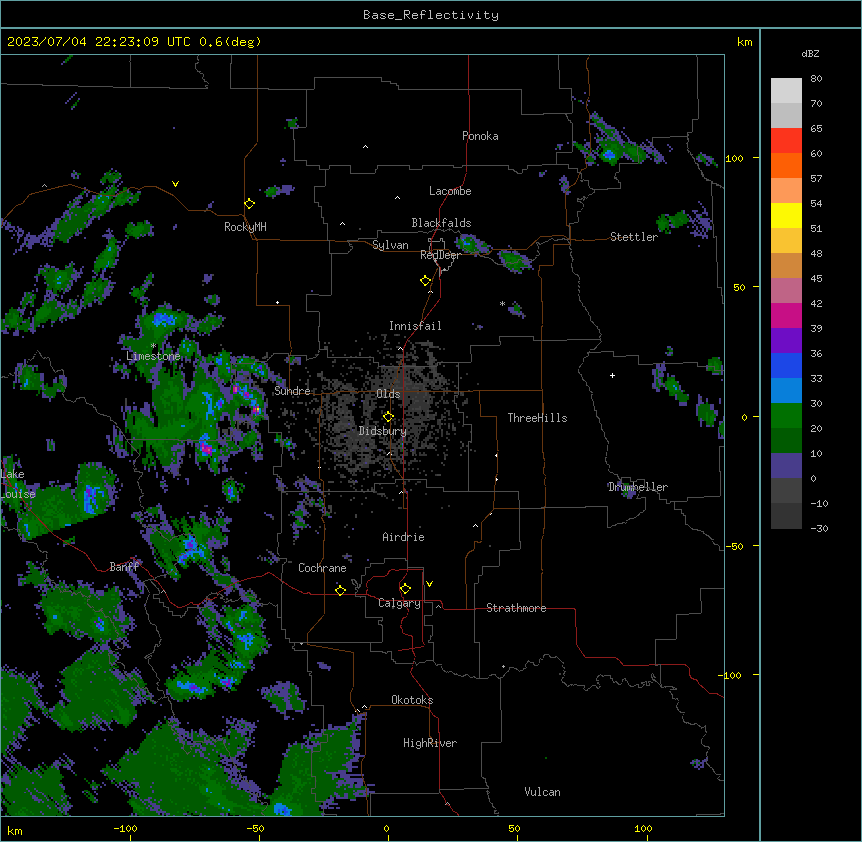Image resolution: width=862 pixels, height=842 pixels.
Task: Click the yellow V marker northwest of RockyMH
Action: pyautogui.click(x=175, y=184)
